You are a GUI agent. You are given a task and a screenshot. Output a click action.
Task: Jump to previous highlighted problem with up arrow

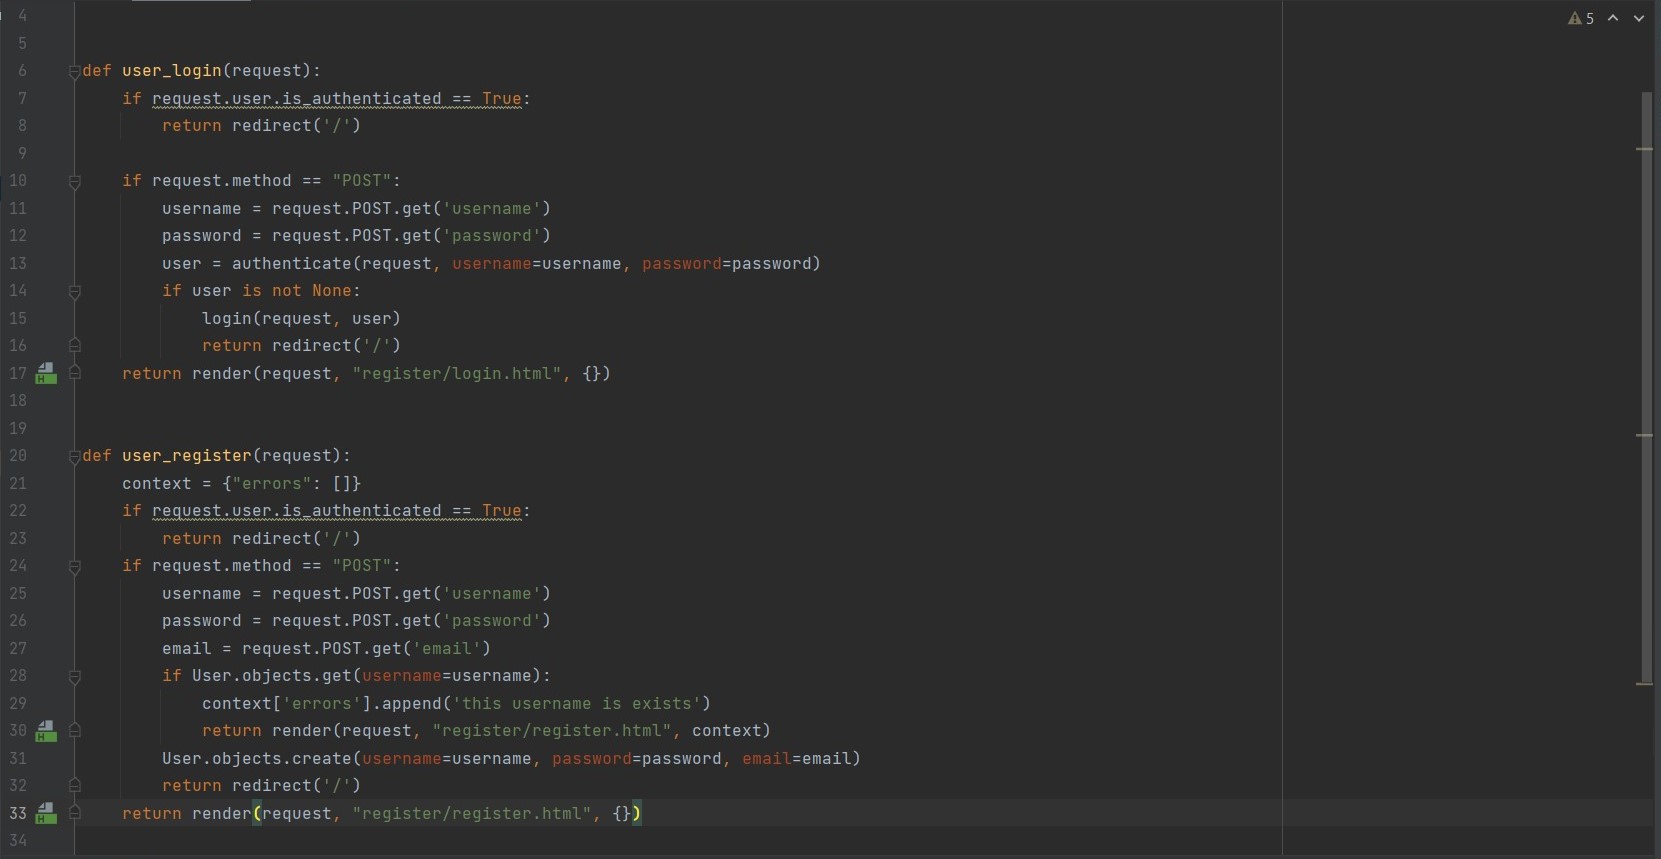pyautogui.click(x=1613, y=18)
